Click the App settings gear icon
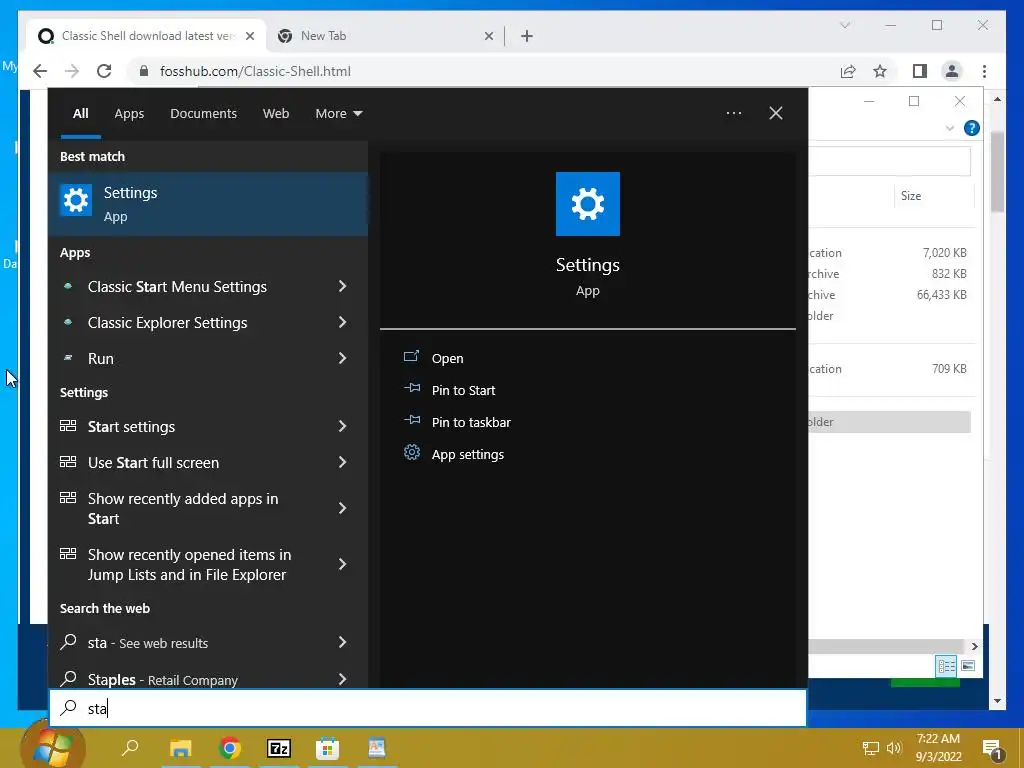1024x768 pixels. [411, 452]
